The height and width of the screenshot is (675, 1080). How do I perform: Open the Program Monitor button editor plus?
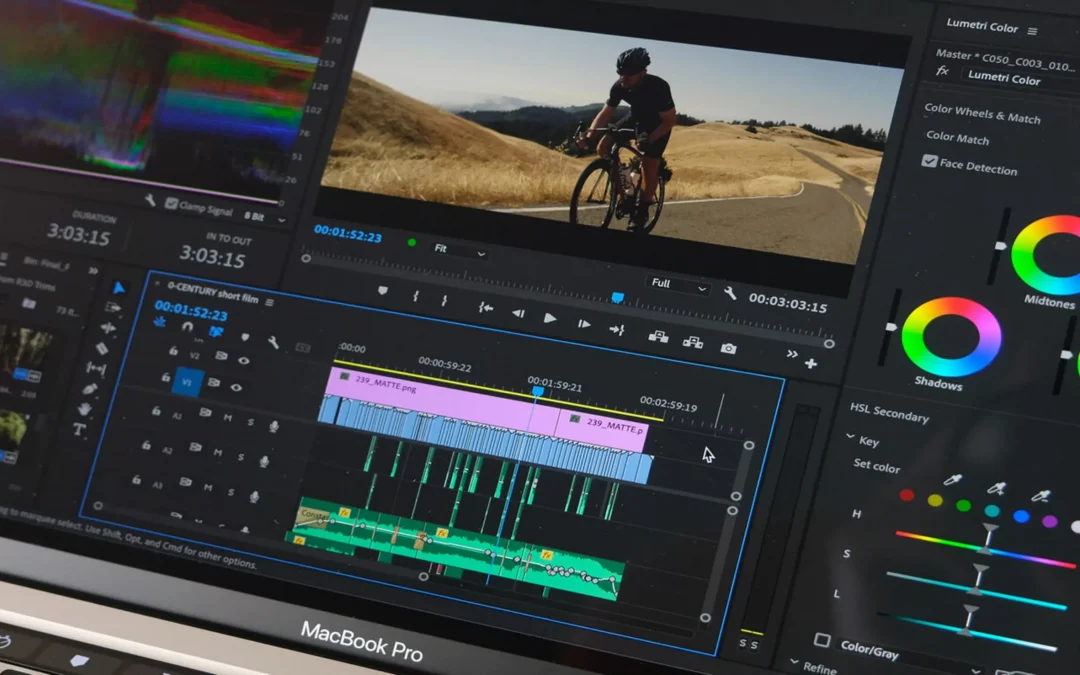coord(811,363)
